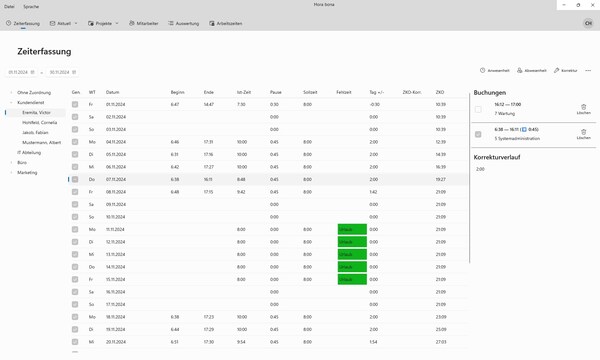This screenshot has height=360, width=600.
Task: Select the row dated 18.11.2024
Action: click(268, 317)
